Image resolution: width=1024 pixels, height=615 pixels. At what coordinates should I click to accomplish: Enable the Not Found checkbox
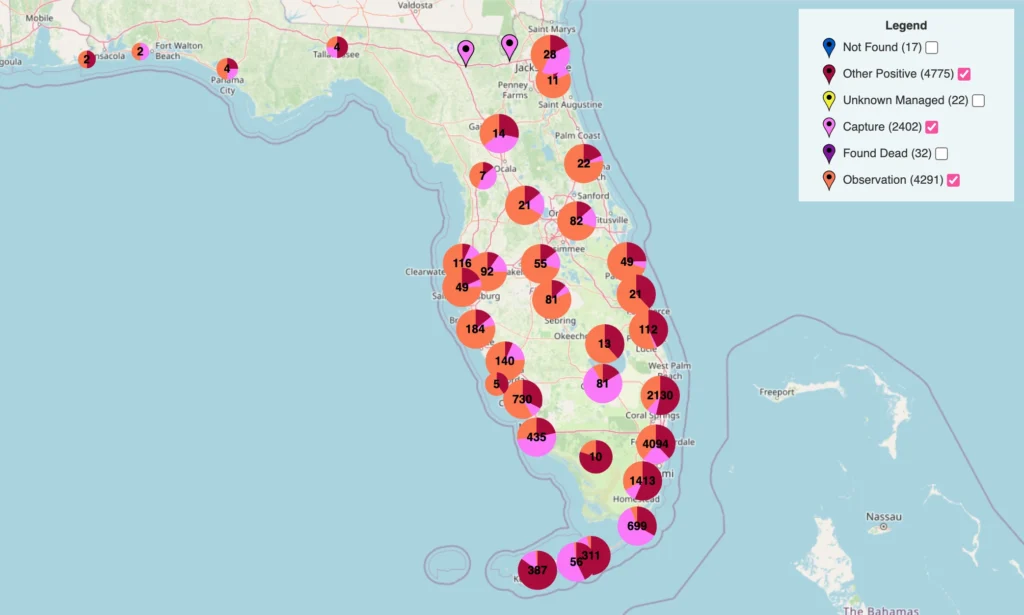coord(930,46)
